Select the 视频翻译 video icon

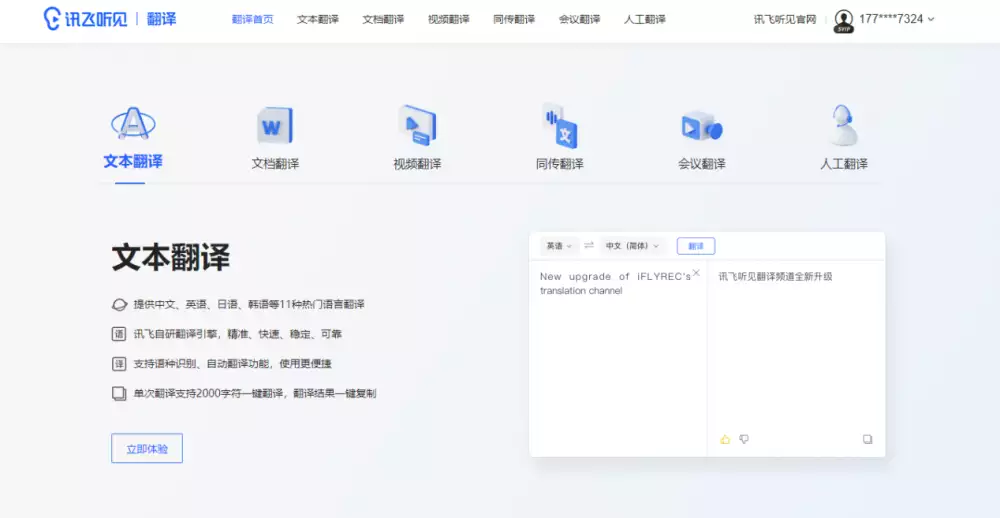pos(417,124)
